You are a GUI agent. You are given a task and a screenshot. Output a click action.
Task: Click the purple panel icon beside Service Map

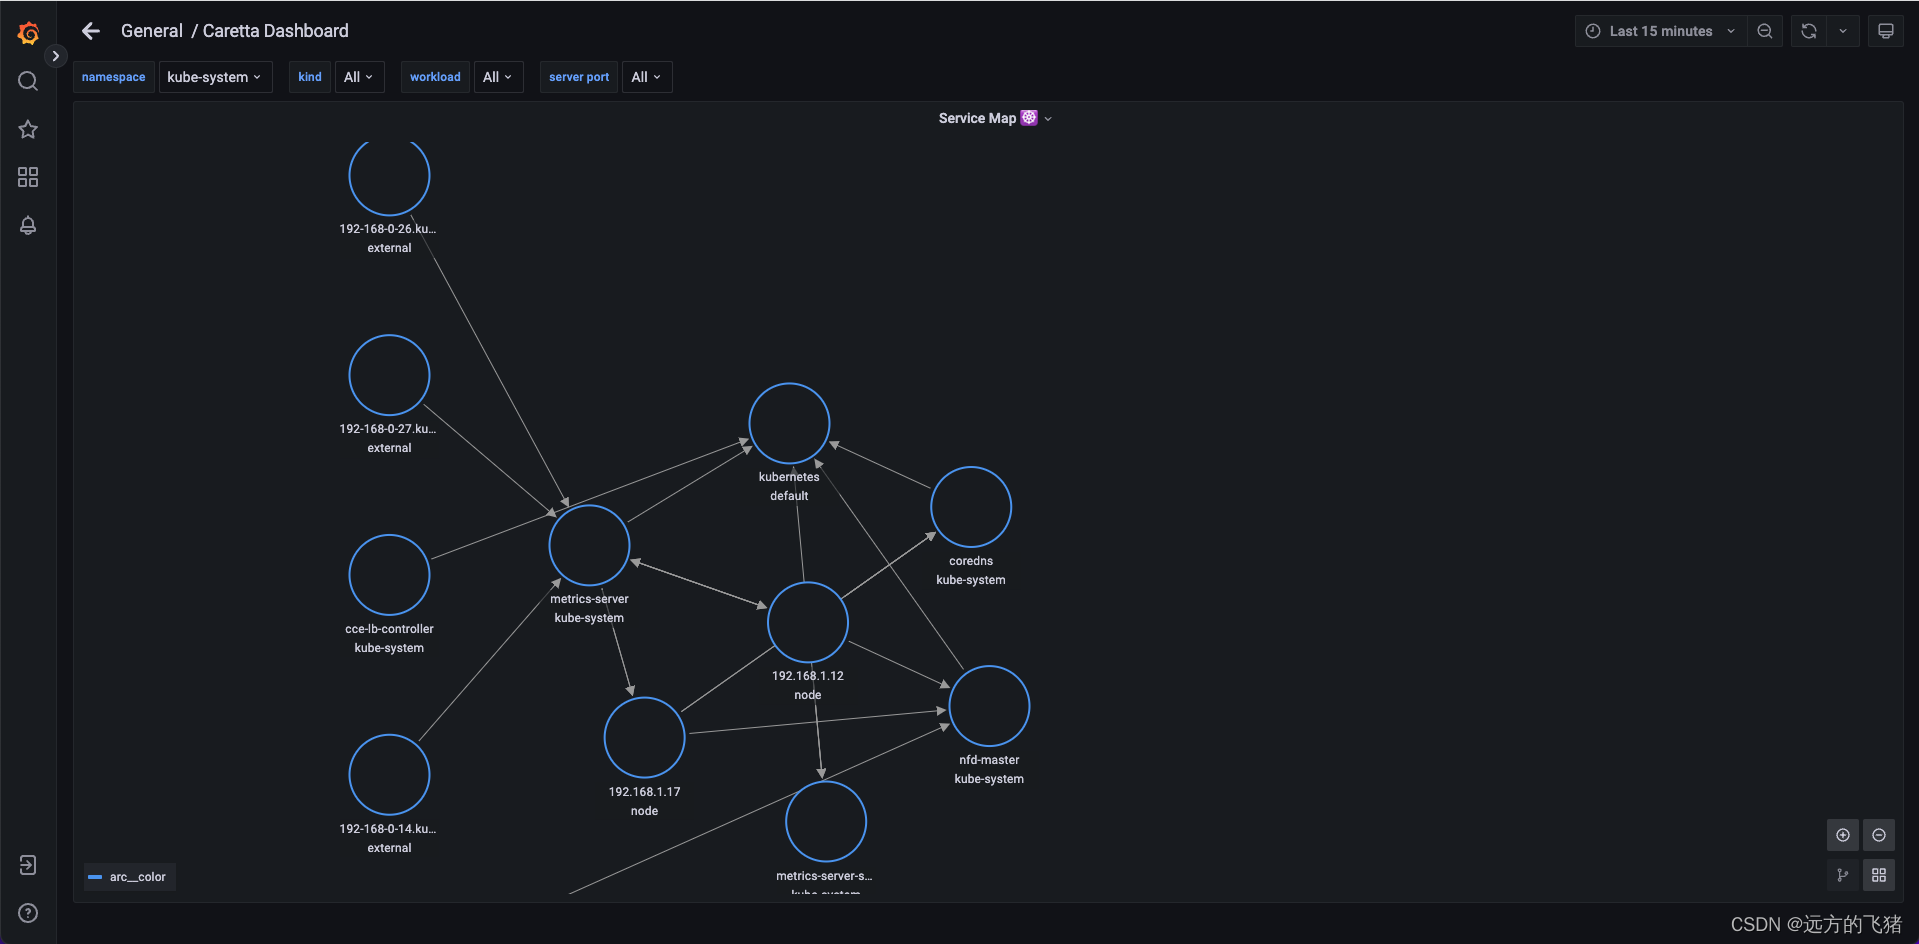point(1029,118)
